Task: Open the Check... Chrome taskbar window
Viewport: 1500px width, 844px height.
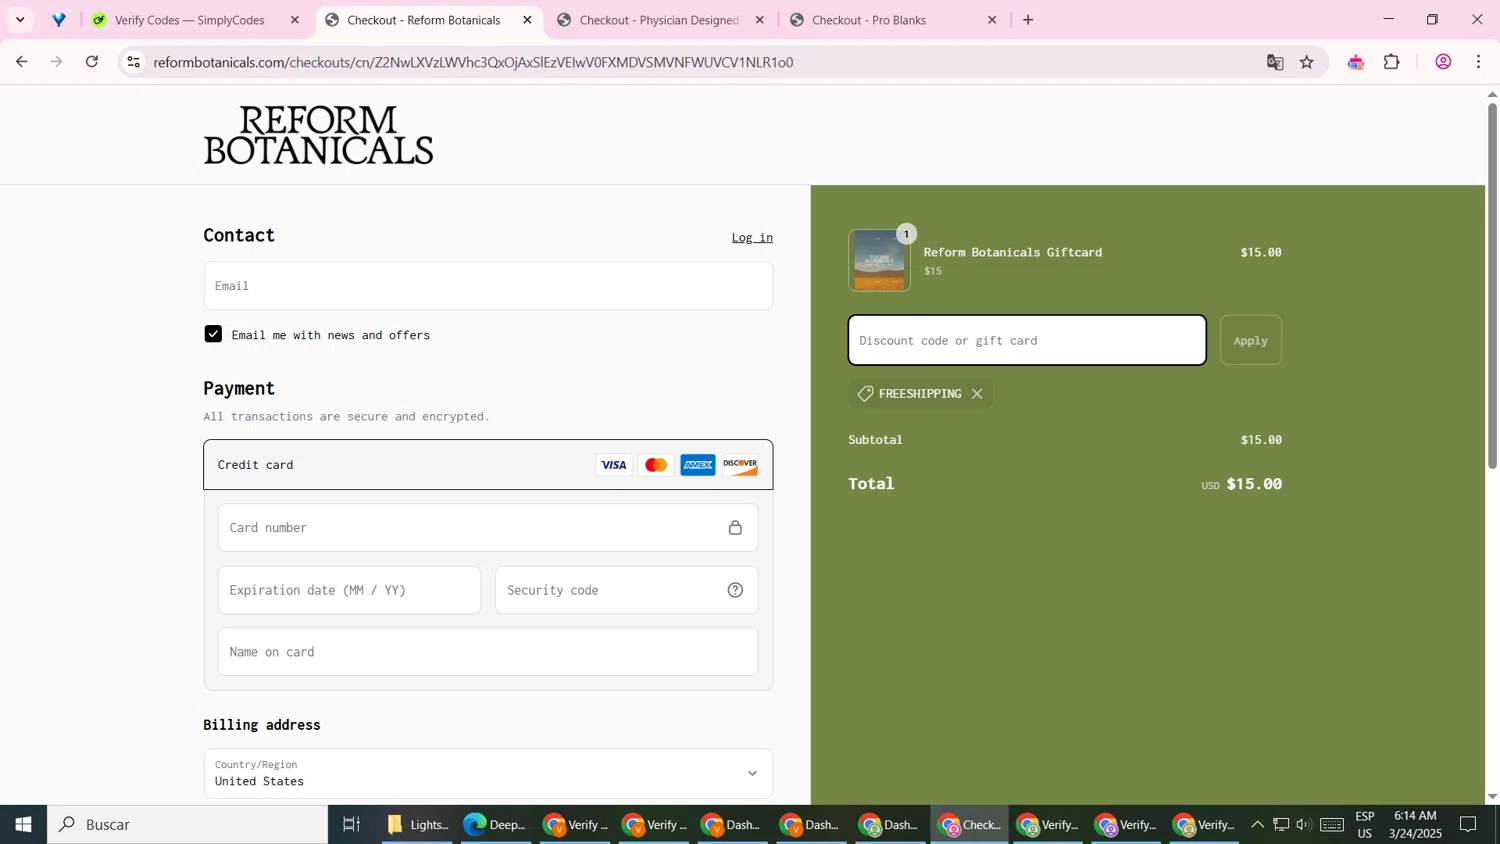Action: (969, 825)
